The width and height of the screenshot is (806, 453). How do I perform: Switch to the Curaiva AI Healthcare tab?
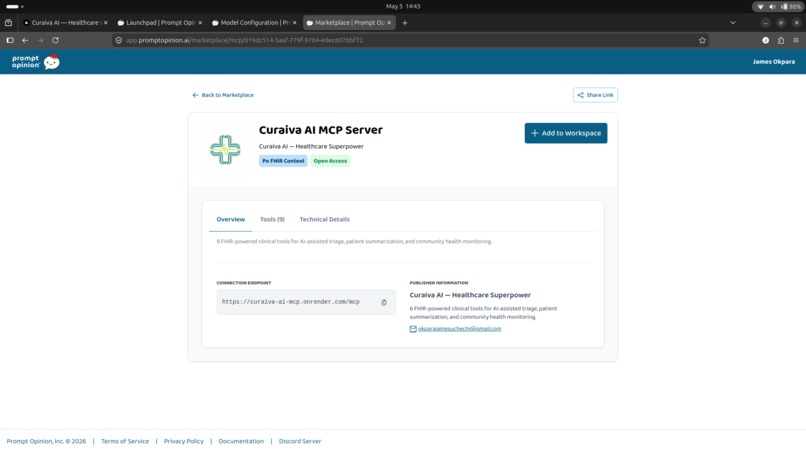(x=64, y=23)
